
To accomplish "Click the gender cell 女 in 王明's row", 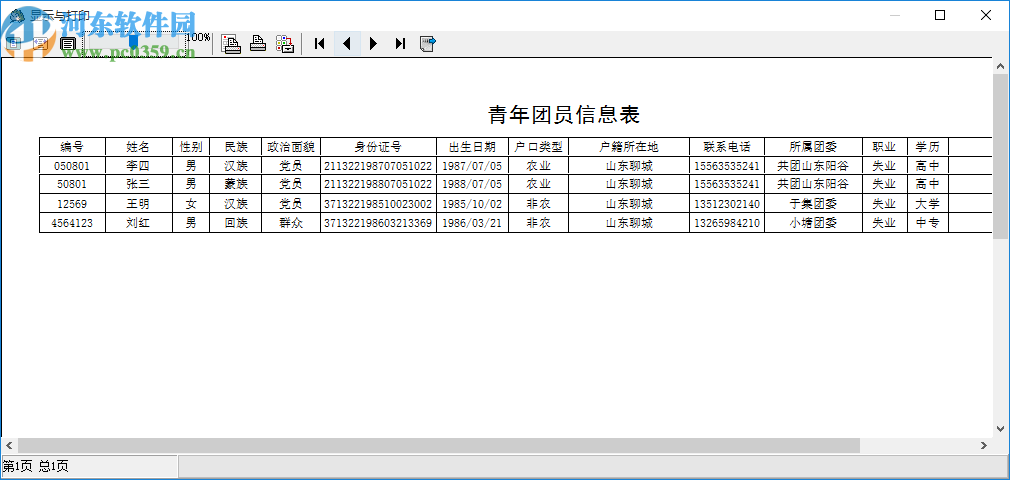I will pos(191,204).
